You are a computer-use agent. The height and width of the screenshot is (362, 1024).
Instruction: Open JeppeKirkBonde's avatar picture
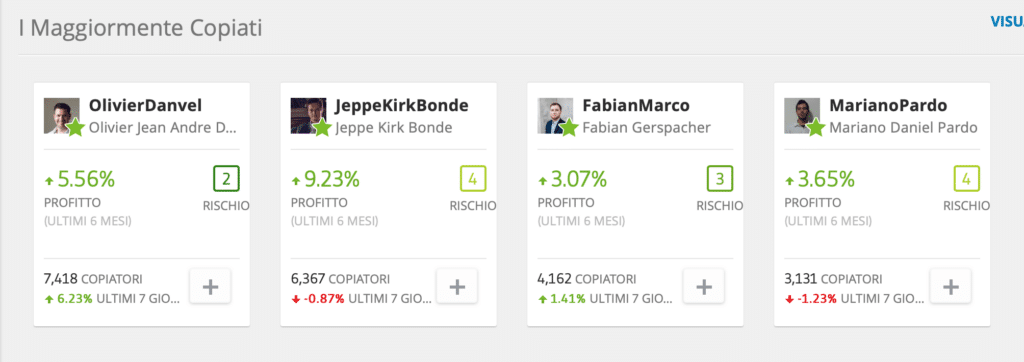(308, 116)
